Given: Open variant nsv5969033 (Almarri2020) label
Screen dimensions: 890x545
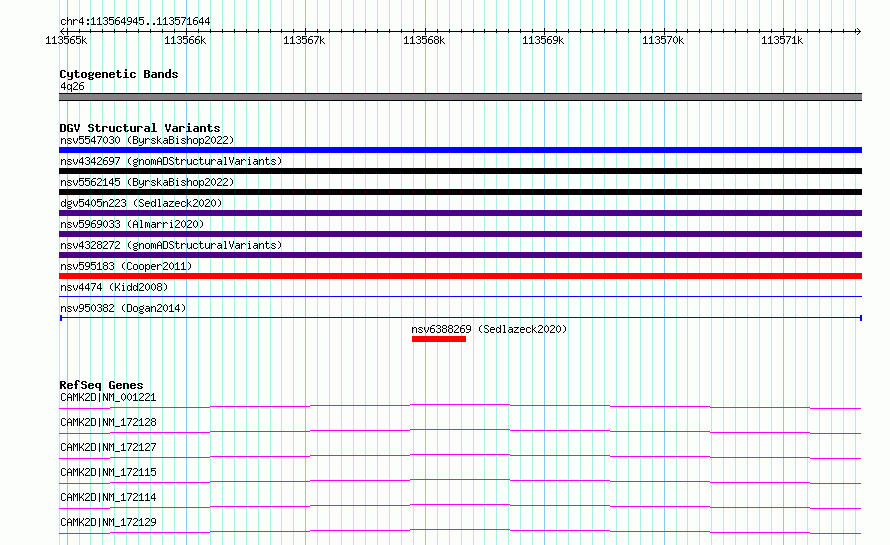Looking at the screenshot, I should pyautogui.click(x=132, y=224).
